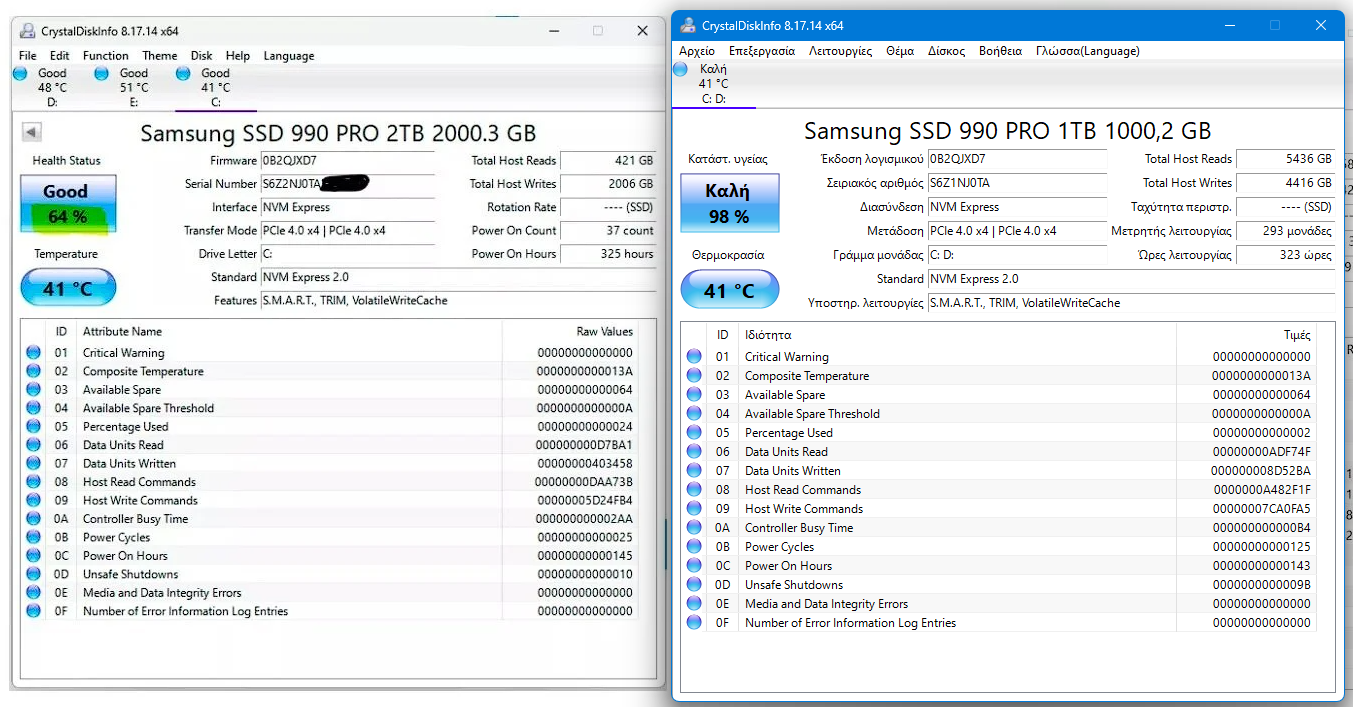1353x707 pixels.
Task: Click status icon for Critical Warning, left window
Action: (x=34, y=352)
